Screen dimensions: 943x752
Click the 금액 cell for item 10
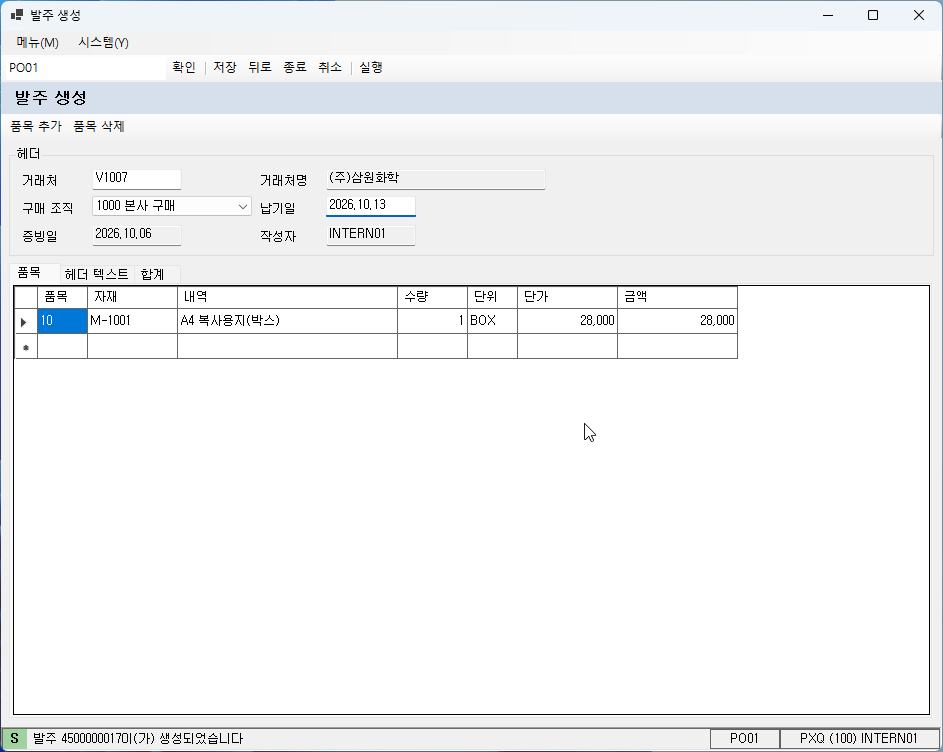pyautogui.click(x=677, y=321)
